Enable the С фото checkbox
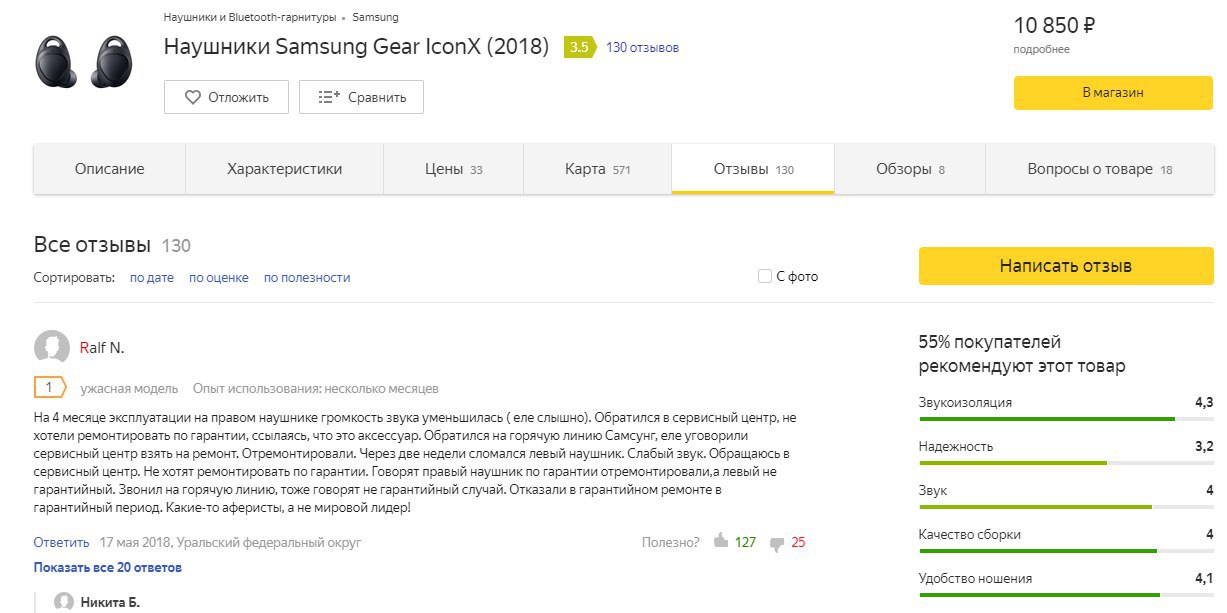This screenshot has width=1227, height=613. pyautogui.click(x=765, y=276)
